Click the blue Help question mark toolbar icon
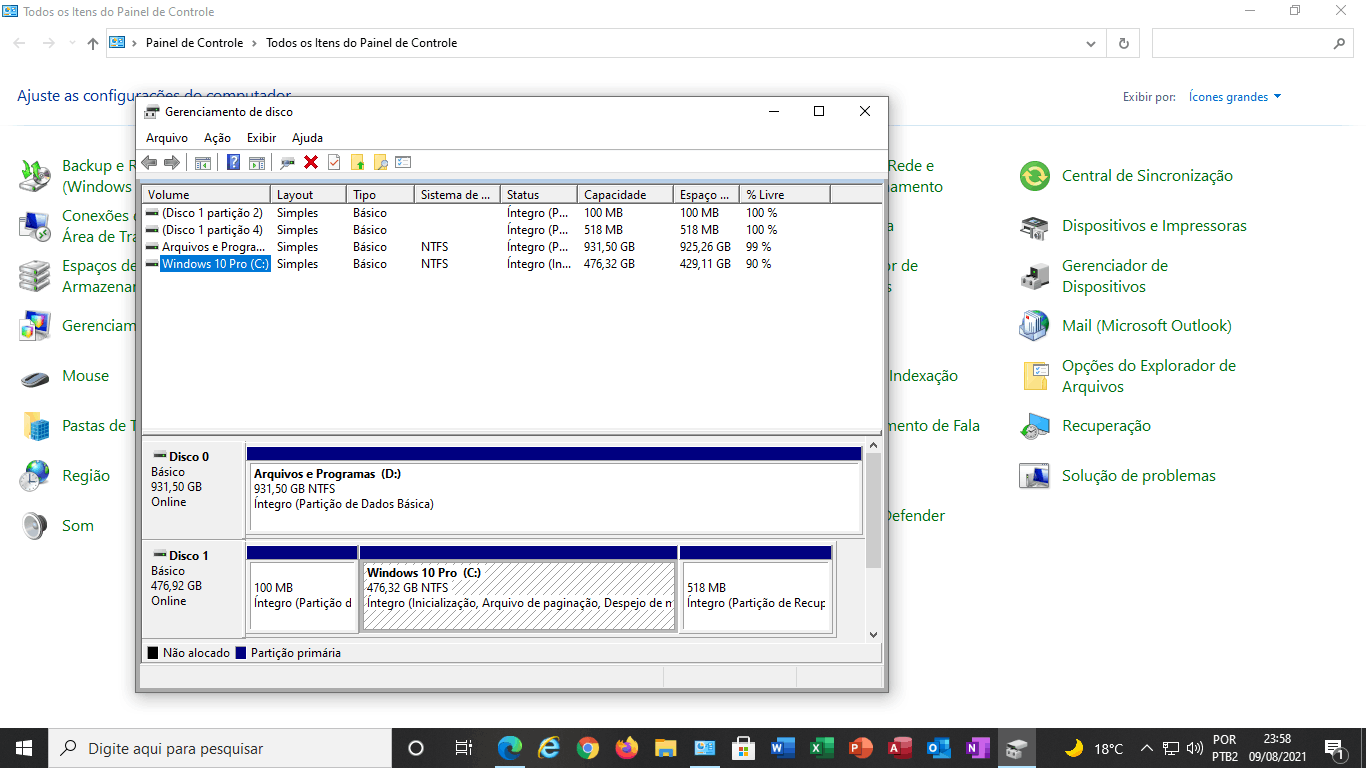The width and height of the screenshot is (1366, 768). coord(233,162)
